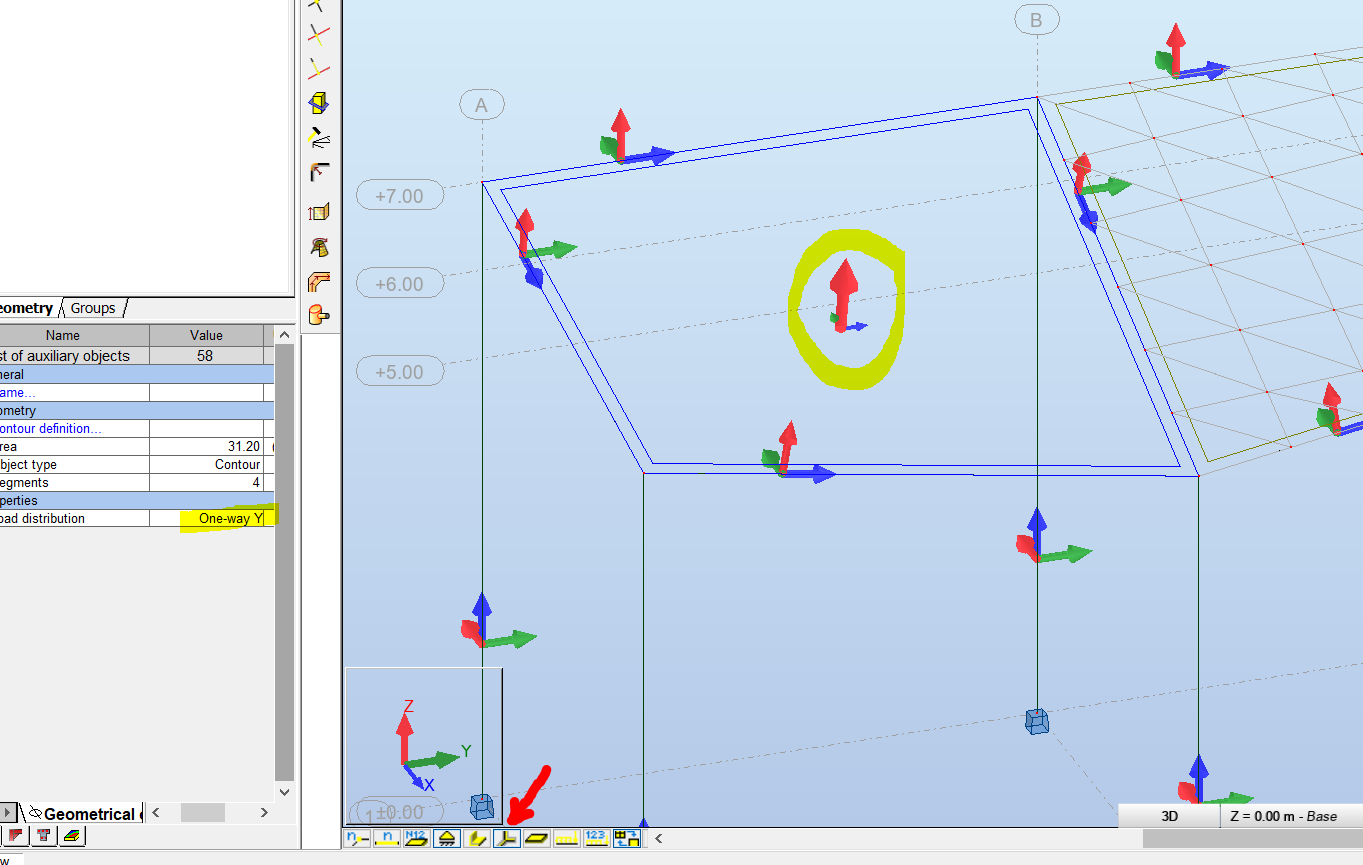The image size is (1363, 865).
Task: Click the red corner panel icon below Geometrical tab
Action: (15, 836)
